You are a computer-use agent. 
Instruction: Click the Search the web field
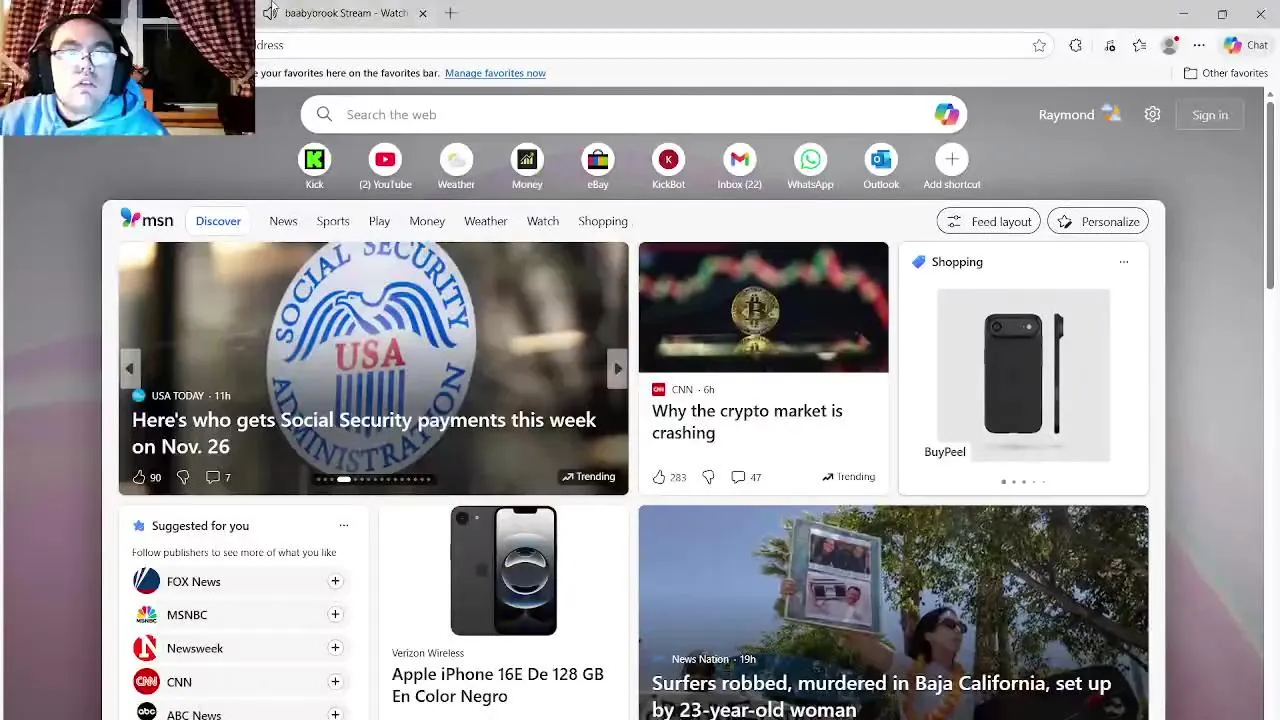pyautogui.click(x=634, y=114)
